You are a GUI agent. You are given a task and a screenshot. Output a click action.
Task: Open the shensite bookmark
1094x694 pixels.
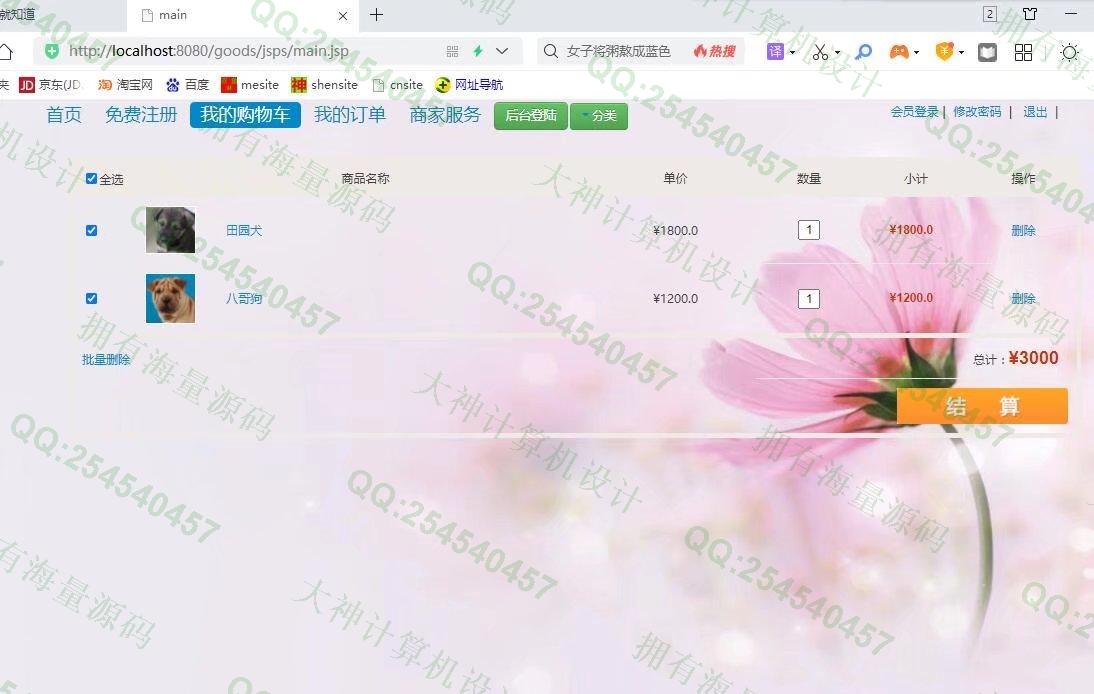(324, 85)
